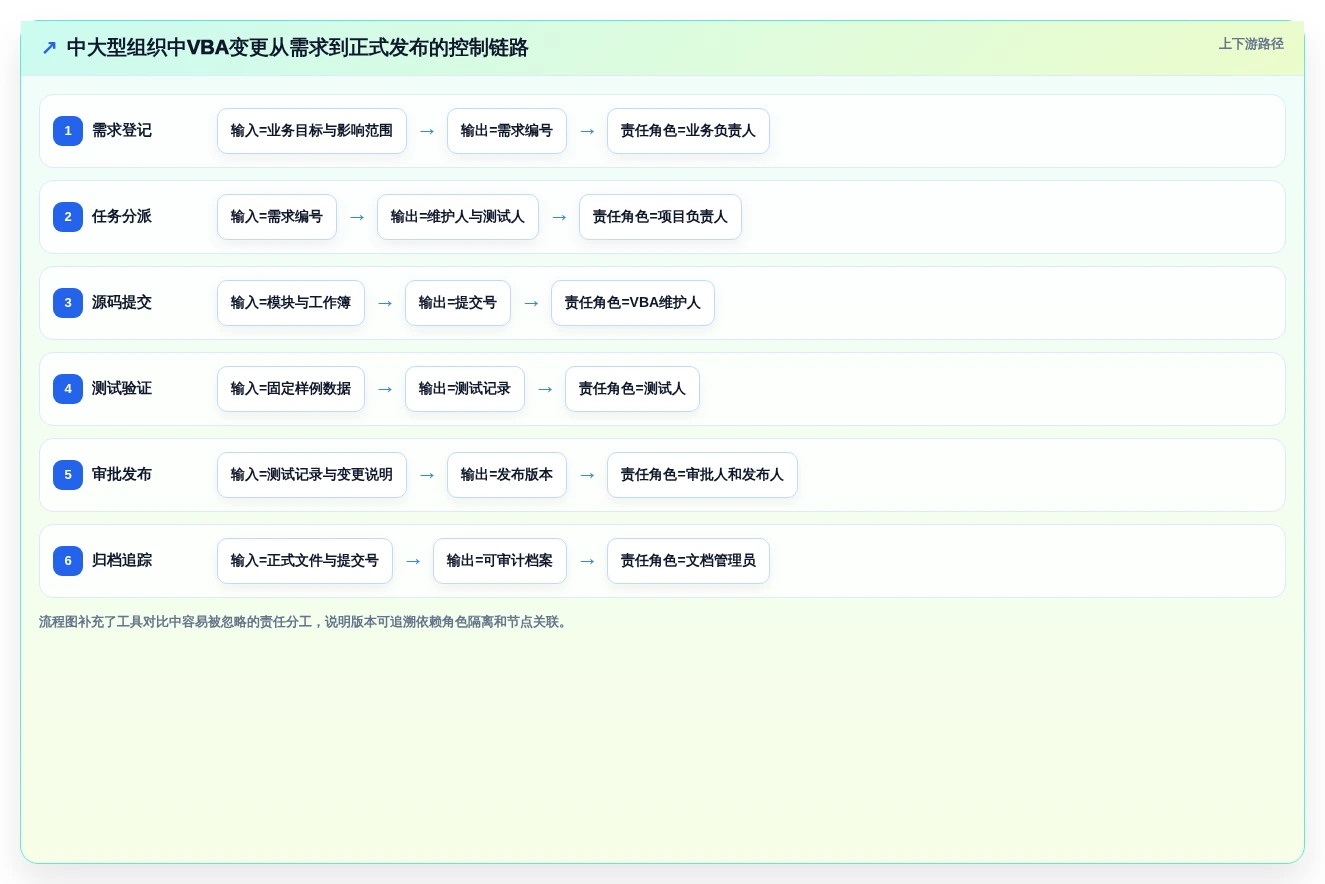Click the 责任角色=项目负责人 box
The height and width of the screenshot is (884, 1325).
pyautogui.click(x=660, y=217)
